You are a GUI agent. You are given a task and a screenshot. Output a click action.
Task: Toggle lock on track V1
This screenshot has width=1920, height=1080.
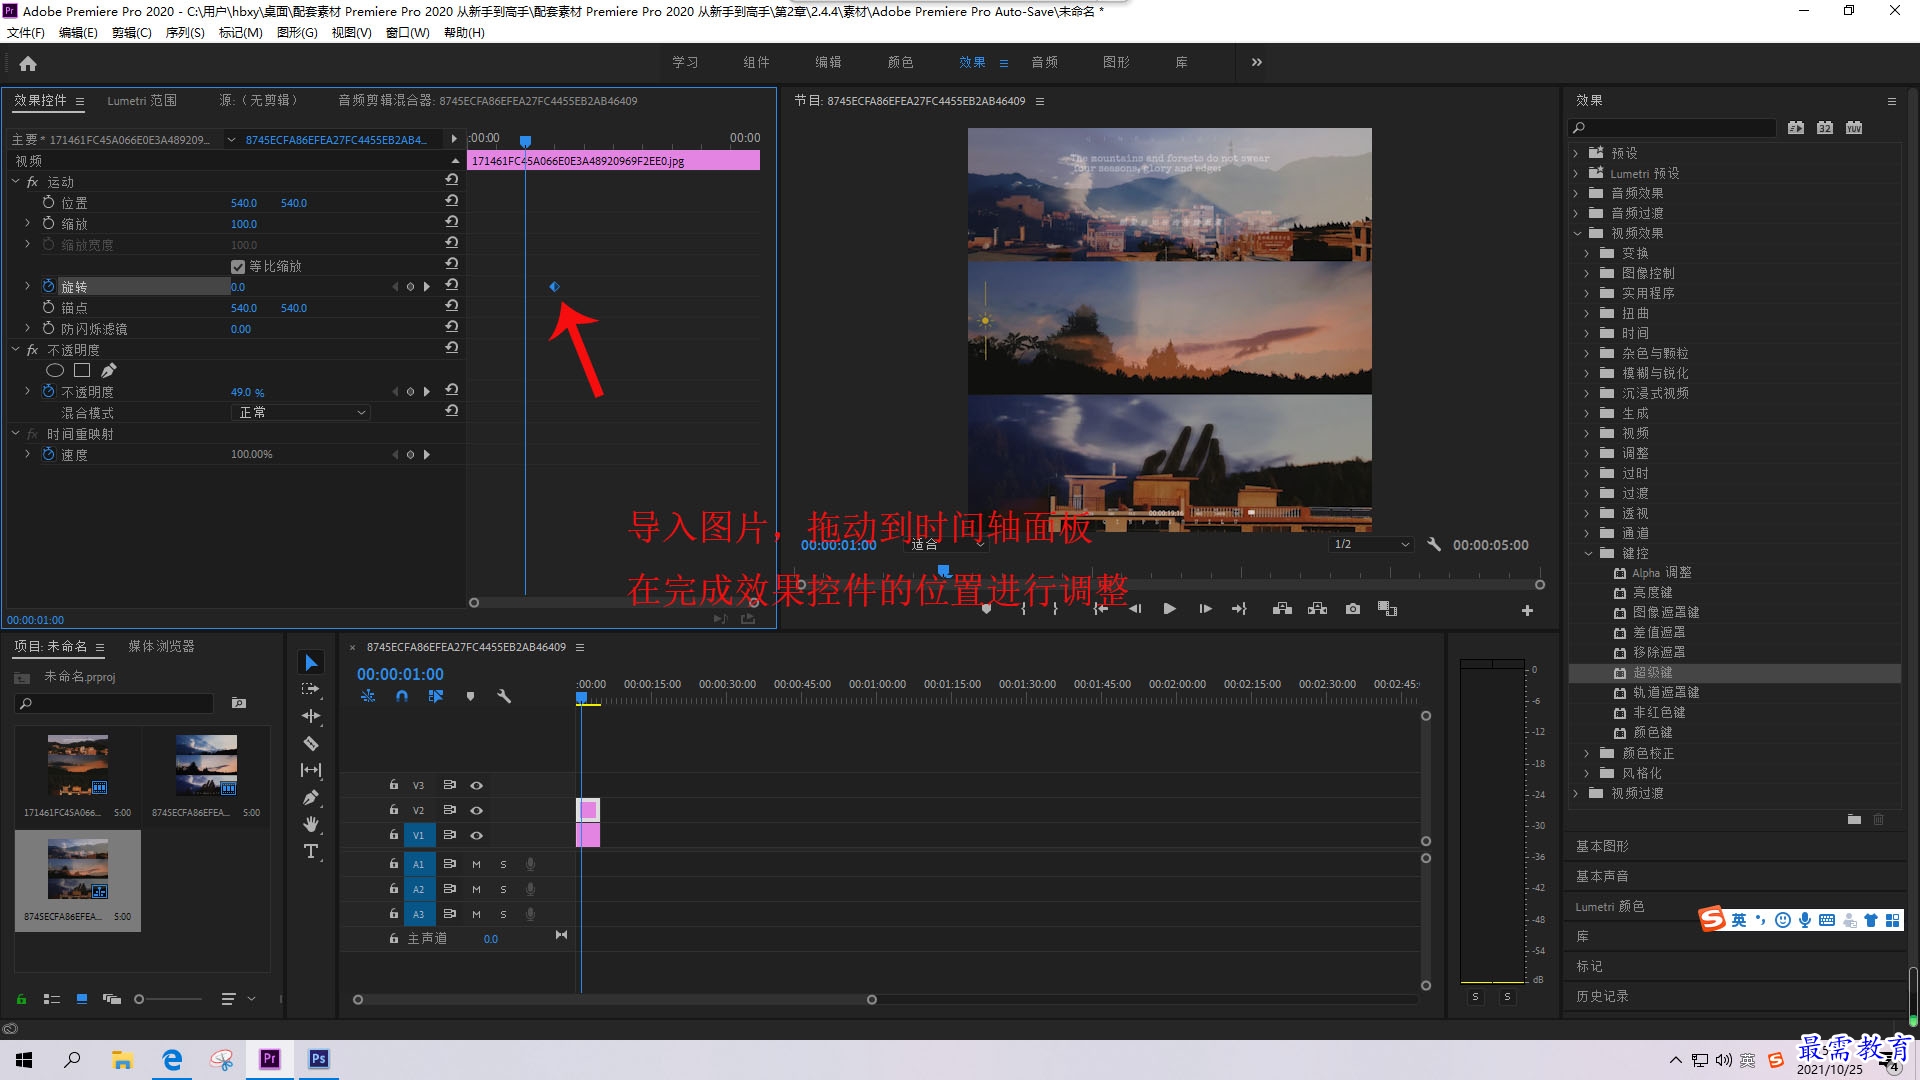pyautogui.click(x=393, y=835)
